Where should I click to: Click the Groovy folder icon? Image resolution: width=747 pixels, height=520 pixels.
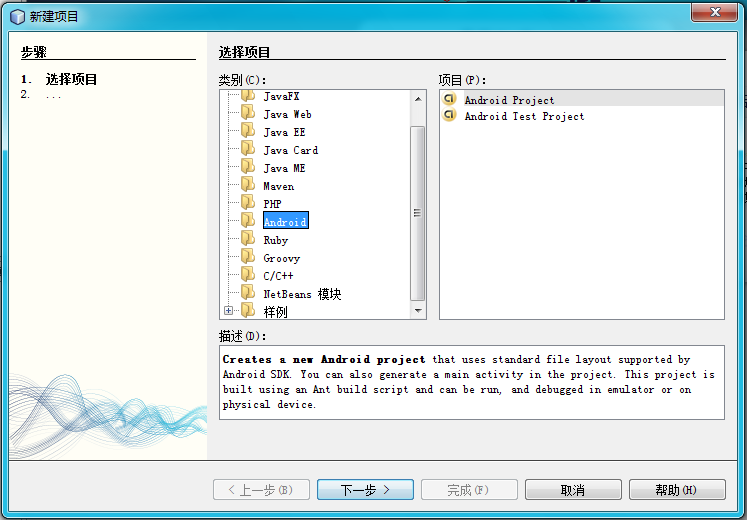[248, 258]
